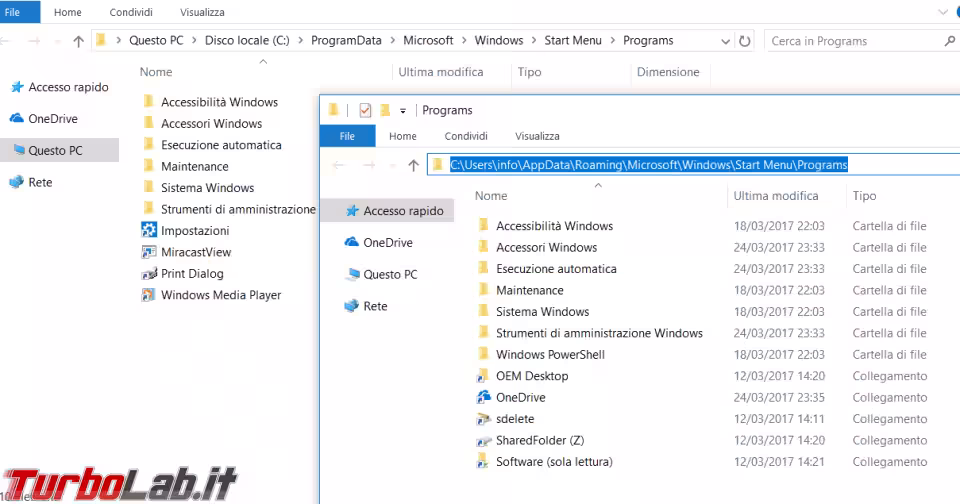Click the SharedFolder (Z) shortcut icon

coord(484,440)
